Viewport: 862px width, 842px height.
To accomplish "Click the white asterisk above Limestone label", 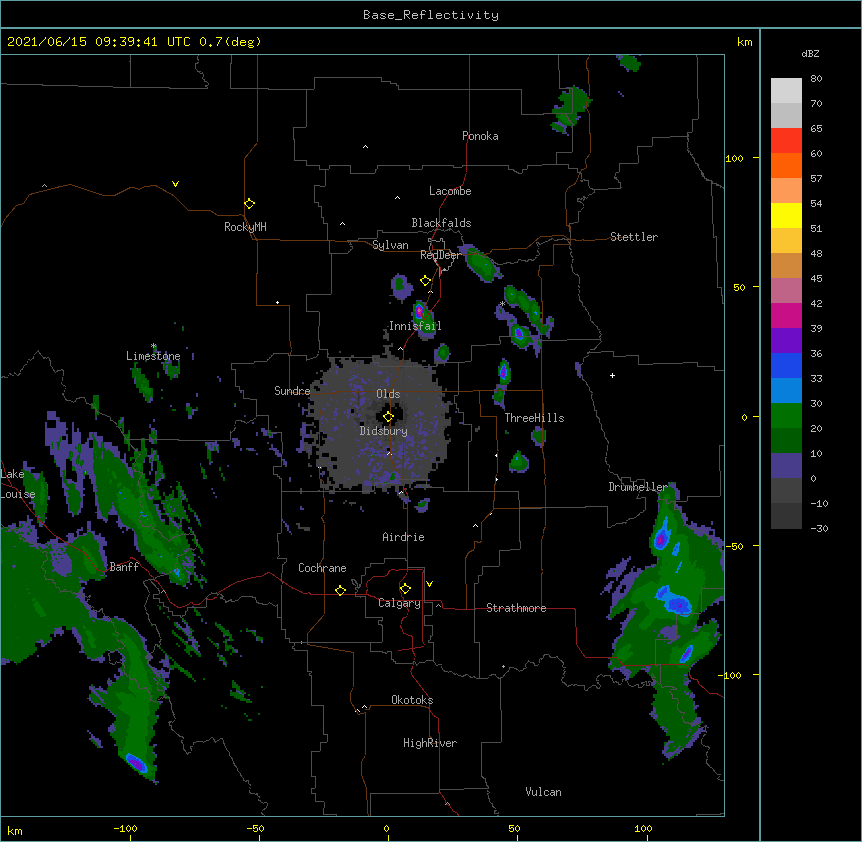I will pyautogui.click(x=153, y=346).
